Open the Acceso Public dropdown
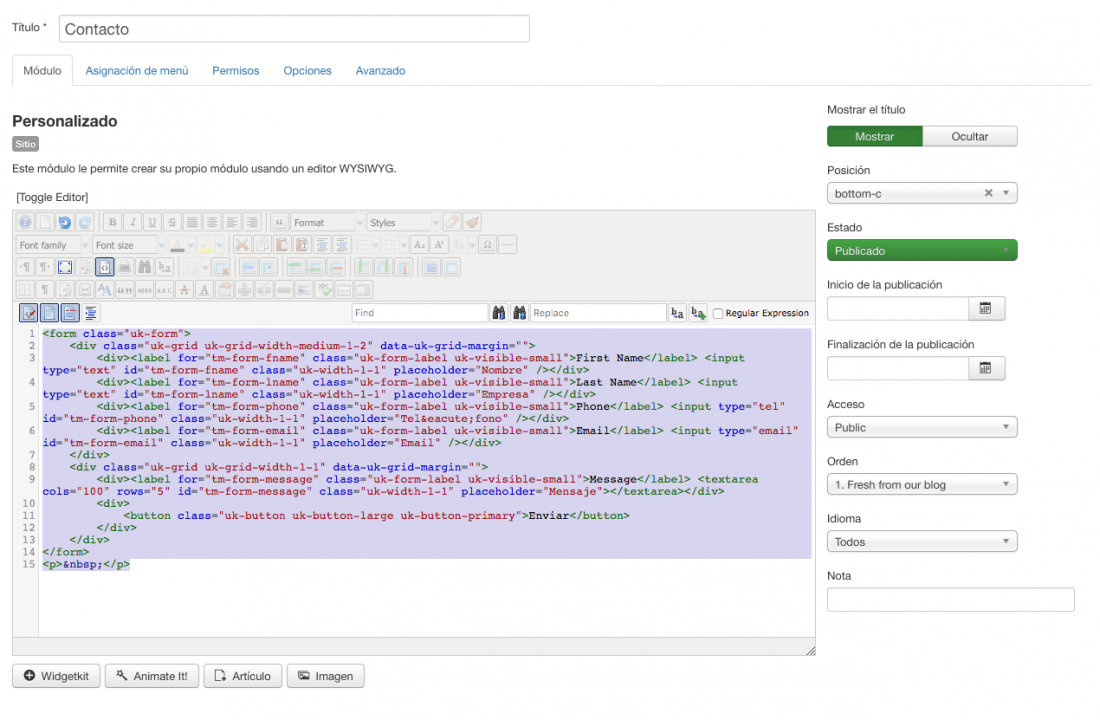 pos(922,427)
